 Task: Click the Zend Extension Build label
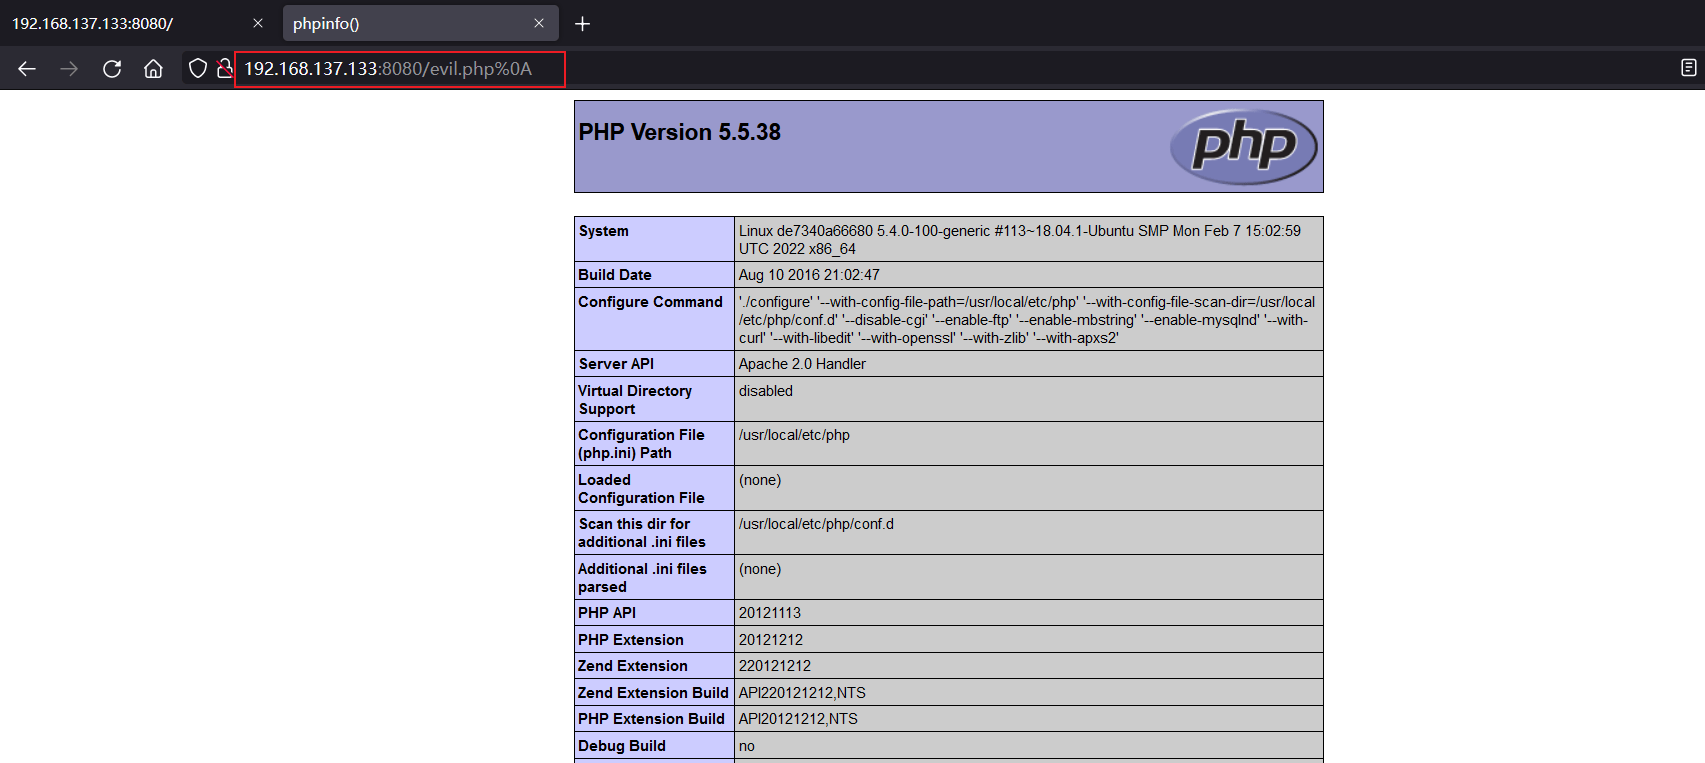654,693
